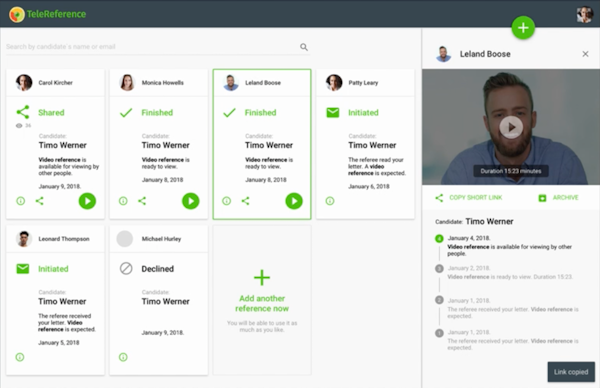Click Copy Short Link

[x=469, y=197]
